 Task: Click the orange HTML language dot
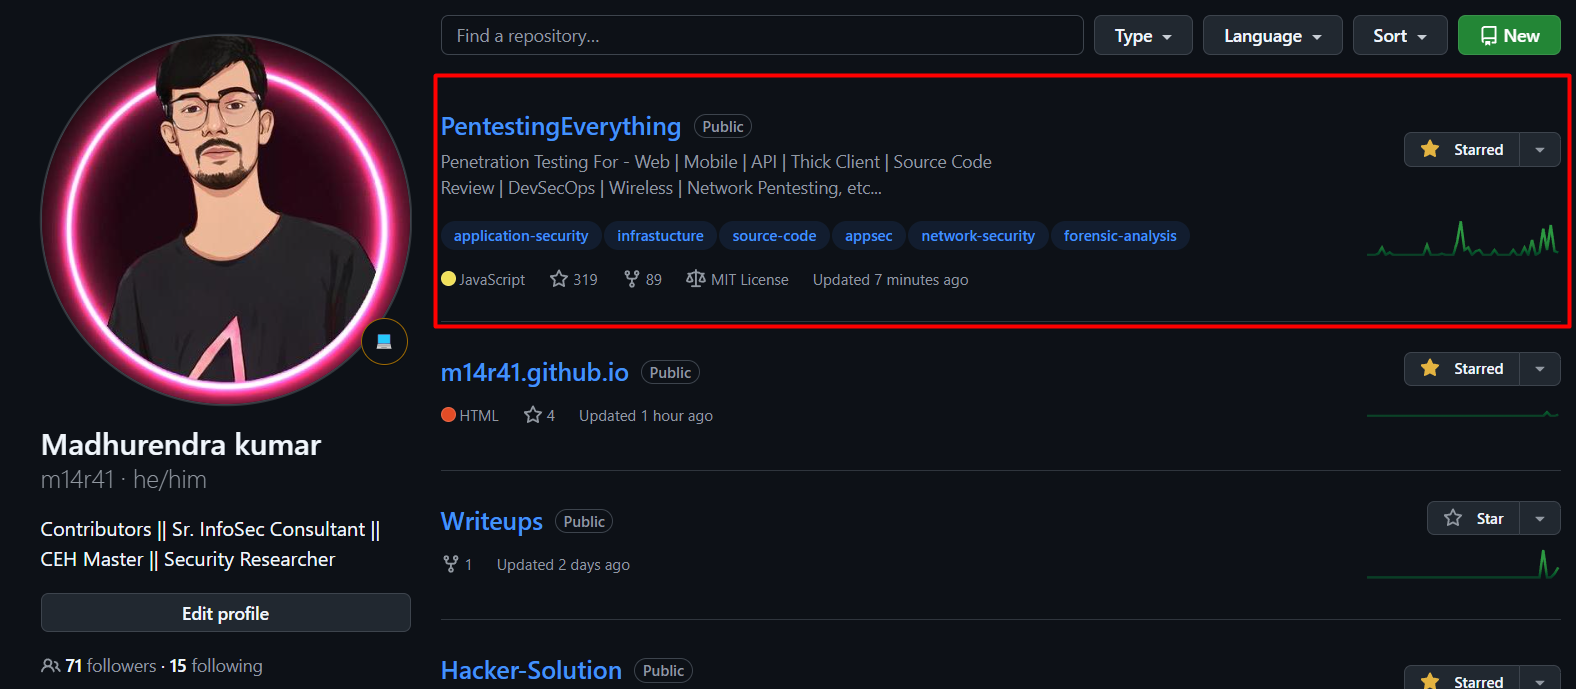click(x=449, y=415)
